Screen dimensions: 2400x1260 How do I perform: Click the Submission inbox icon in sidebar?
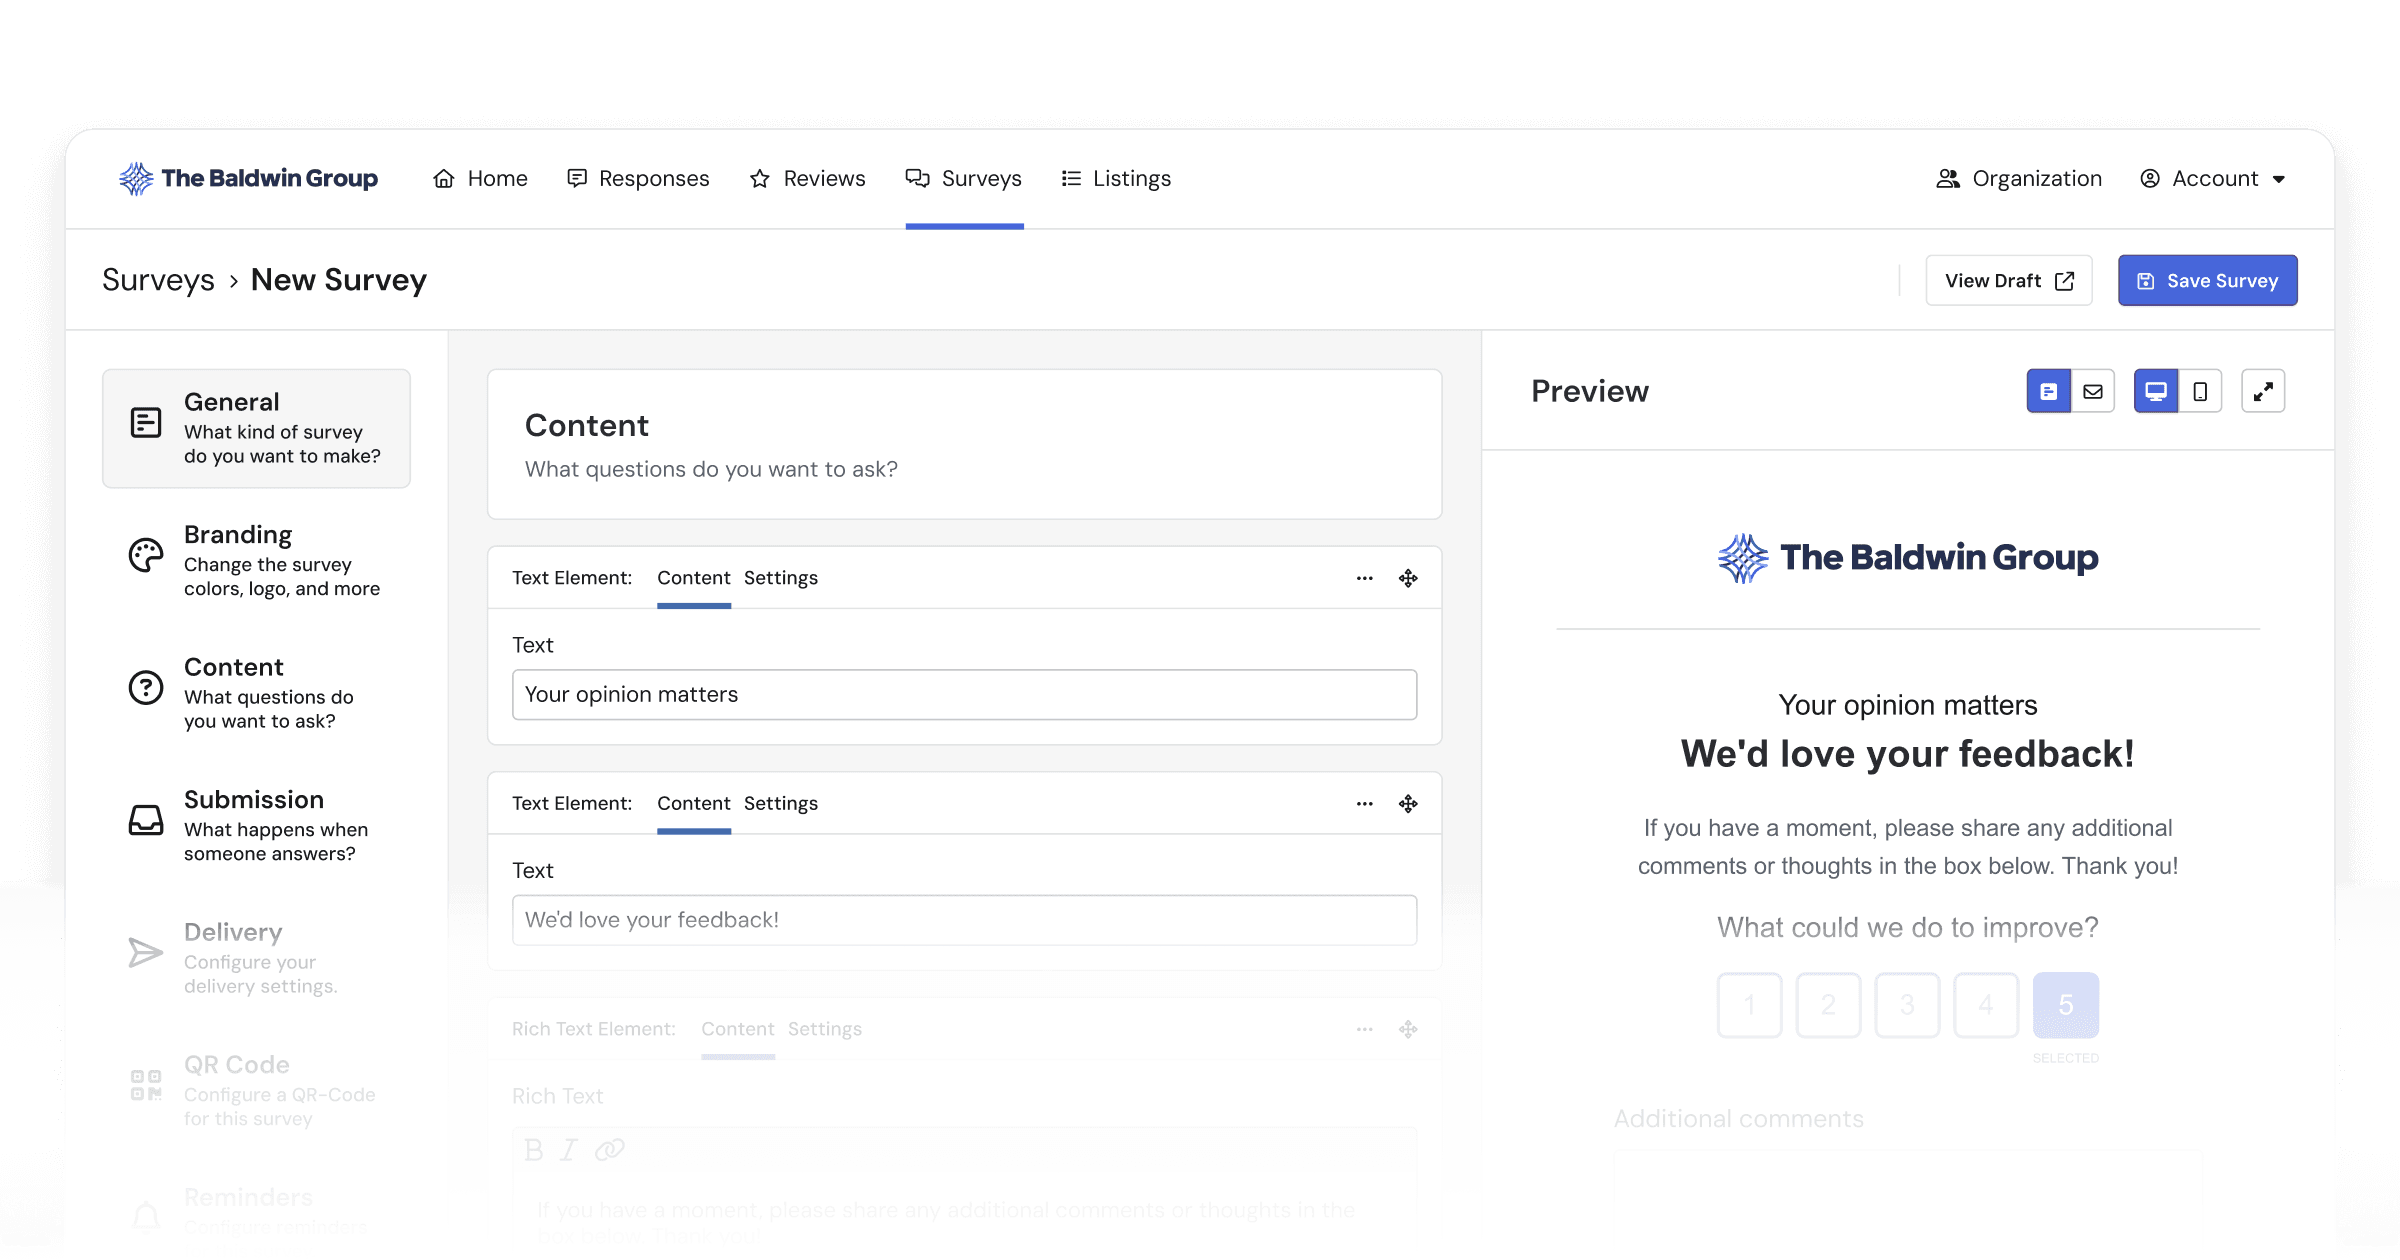146,820
